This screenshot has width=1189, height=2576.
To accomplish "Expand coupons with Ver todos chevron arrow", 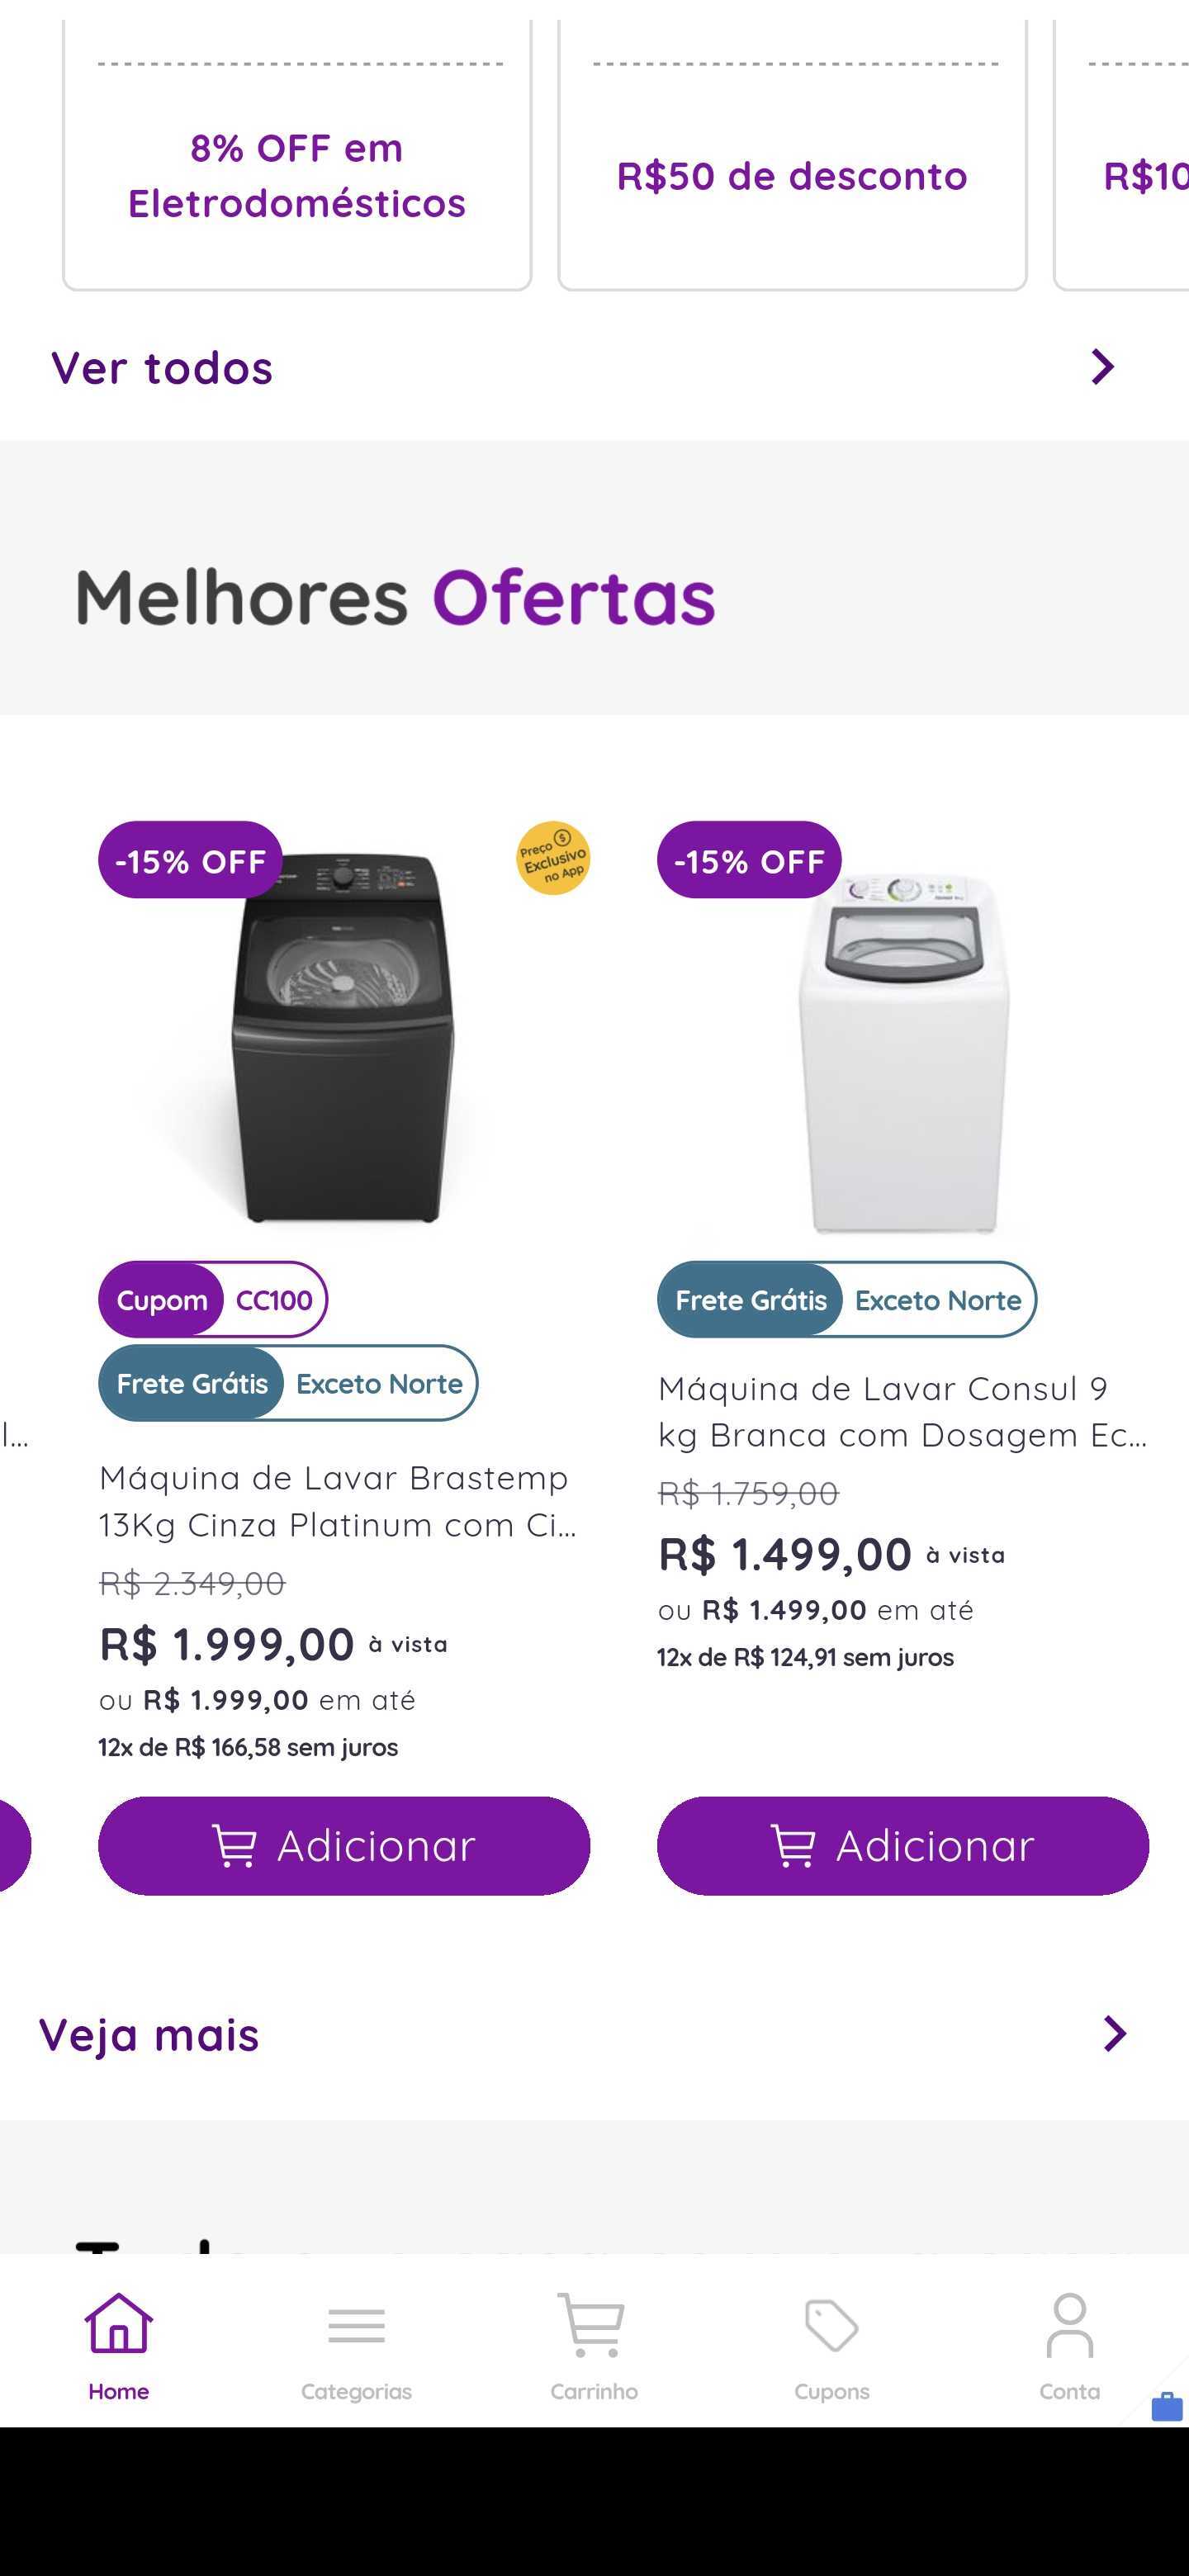I will 1102,367.
